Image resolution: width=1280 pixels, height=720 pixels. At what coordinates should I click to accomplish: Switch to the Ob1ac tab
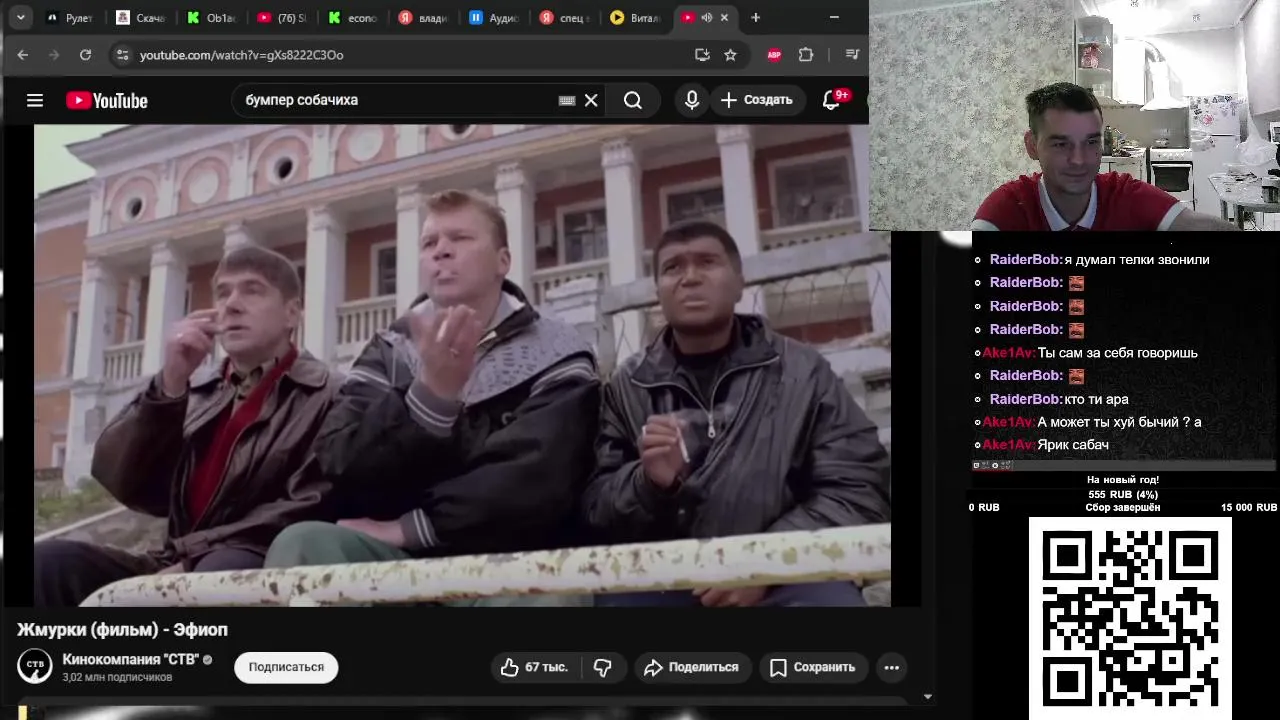pos(210,18)
